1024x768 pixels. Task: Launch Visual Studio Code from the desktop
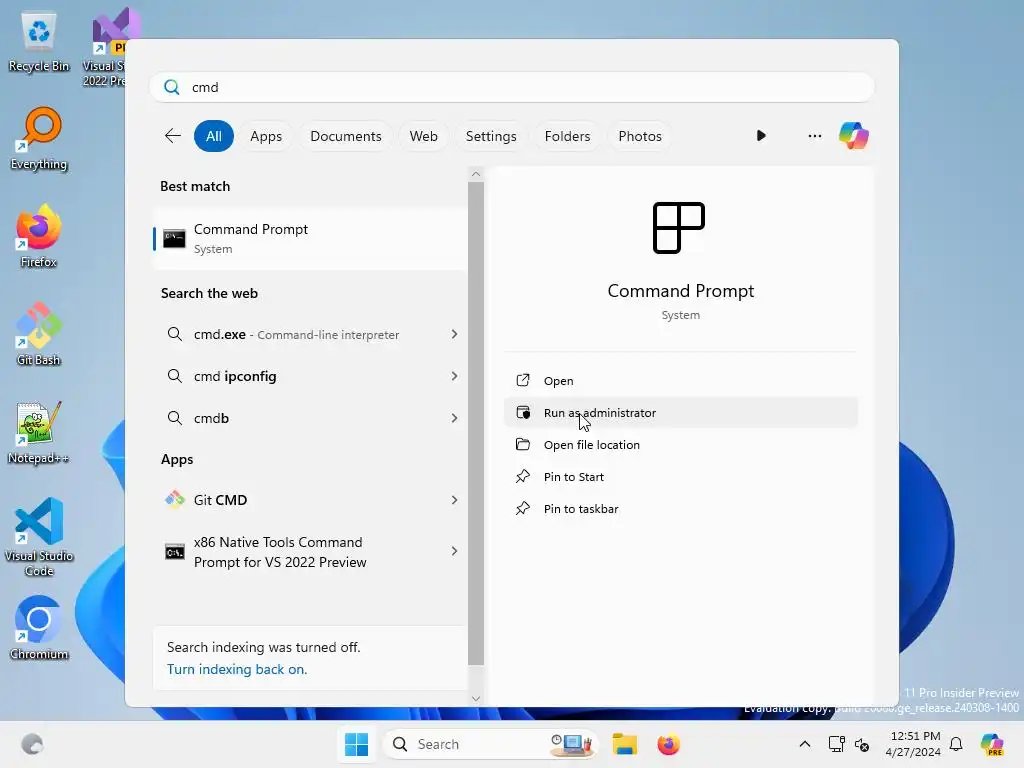[39, 537]
